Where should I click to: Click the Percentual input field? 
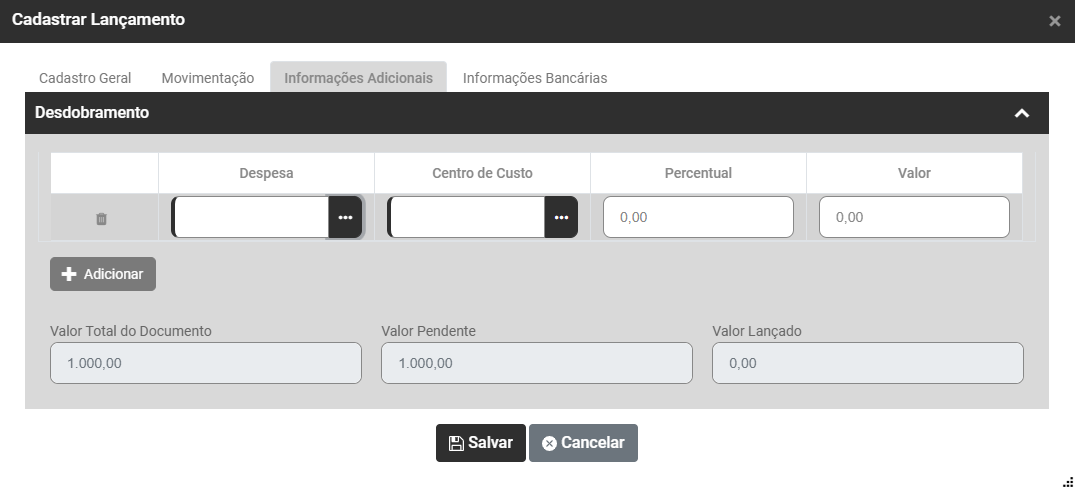point(698,217)
